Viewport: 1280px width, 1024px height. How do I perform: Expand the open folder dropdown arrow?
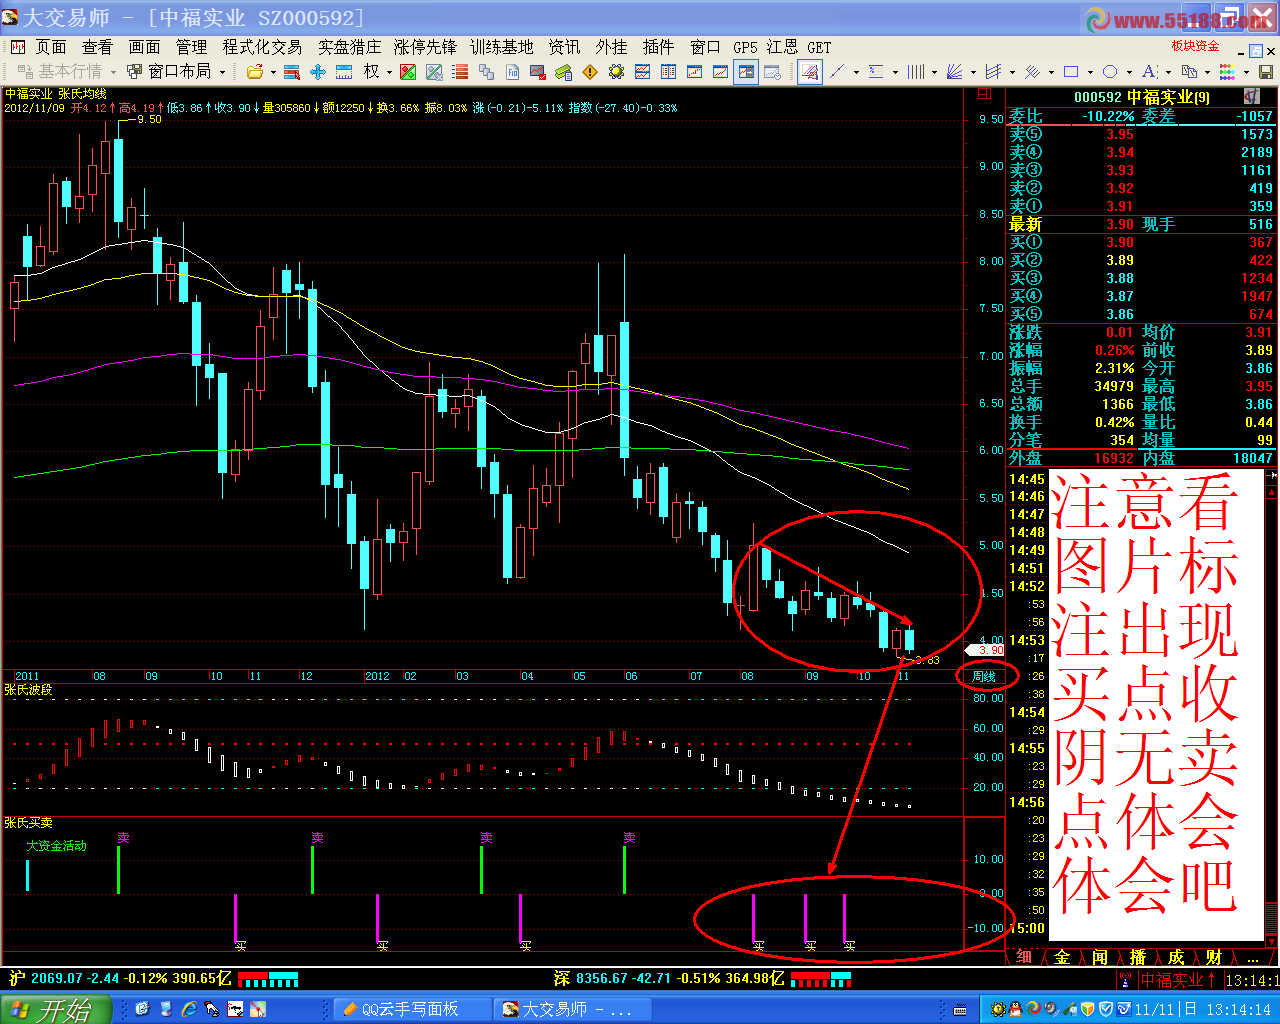click(272, 72)
